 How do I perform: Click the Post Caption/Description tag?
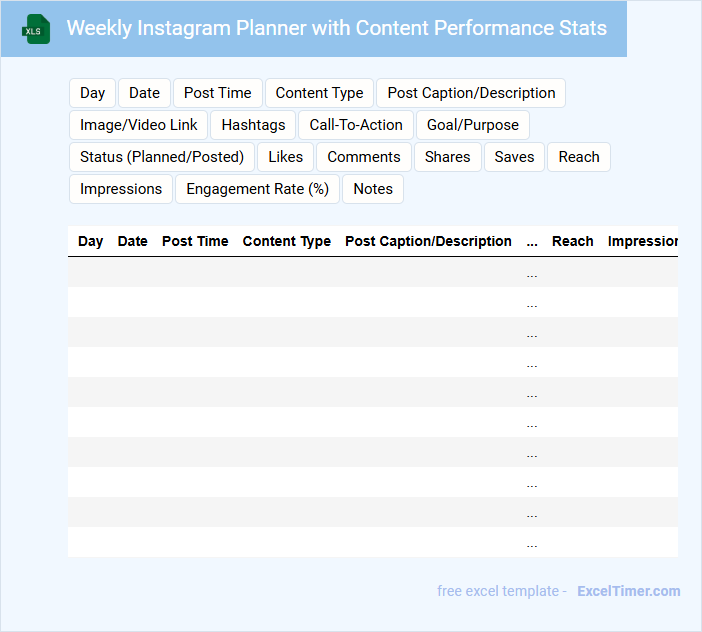pyautogui.click(x=471, y=93)
